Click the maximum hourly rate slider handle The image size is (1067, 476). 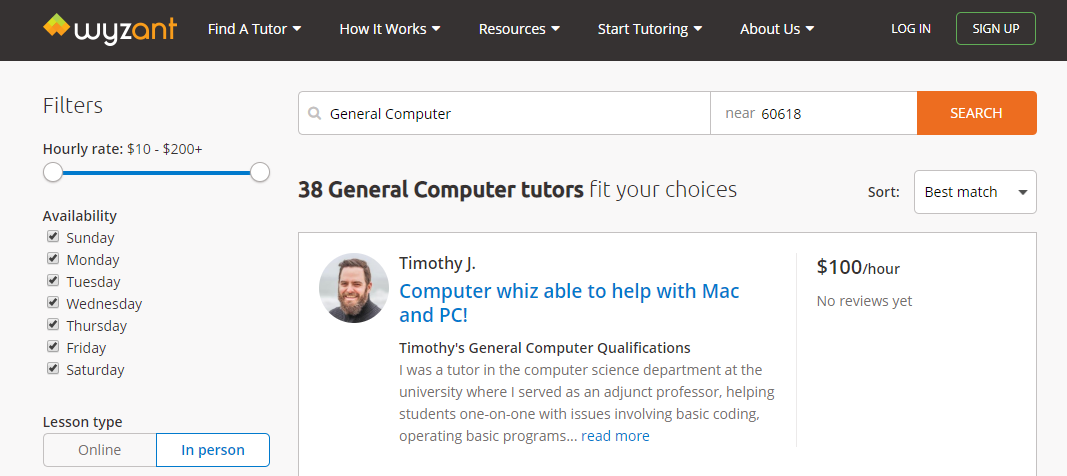pyautogui.click(x=260, y=173)
